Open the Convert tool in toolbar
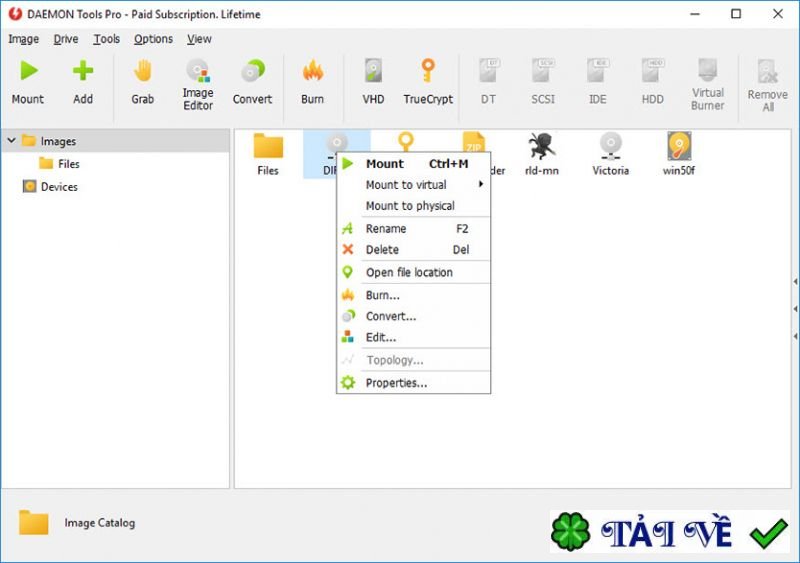800x563 pixels. 253,83
